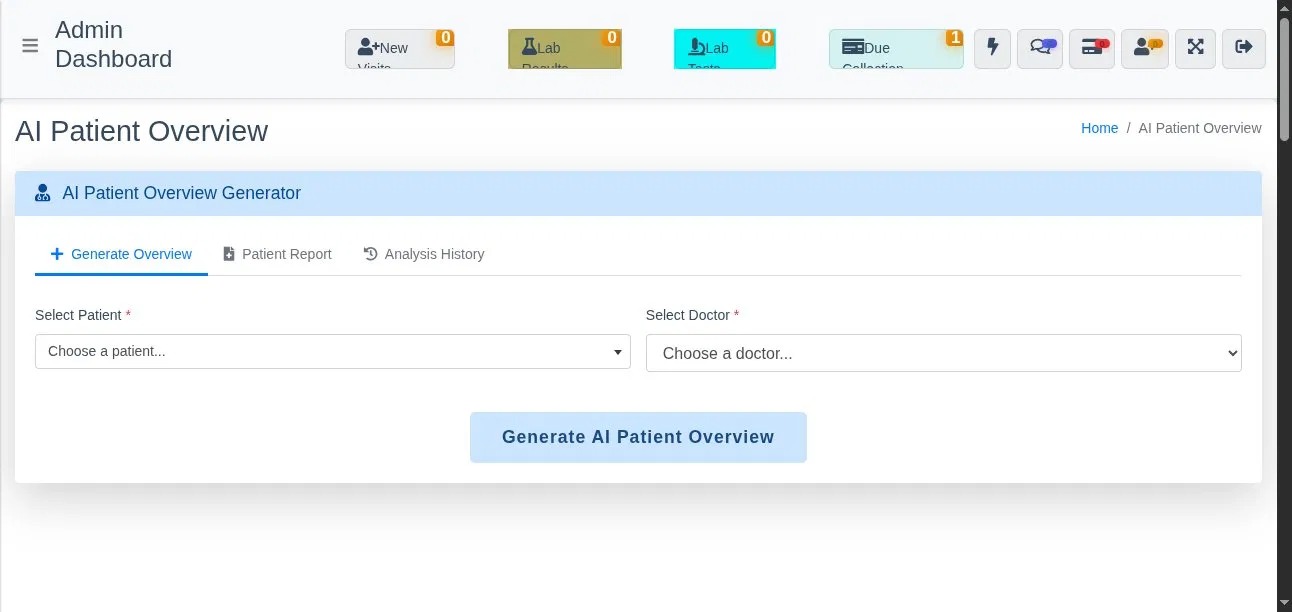Switch to the Analysis History tab
This screenshot has width=1292, height=612.
[424, 254]
